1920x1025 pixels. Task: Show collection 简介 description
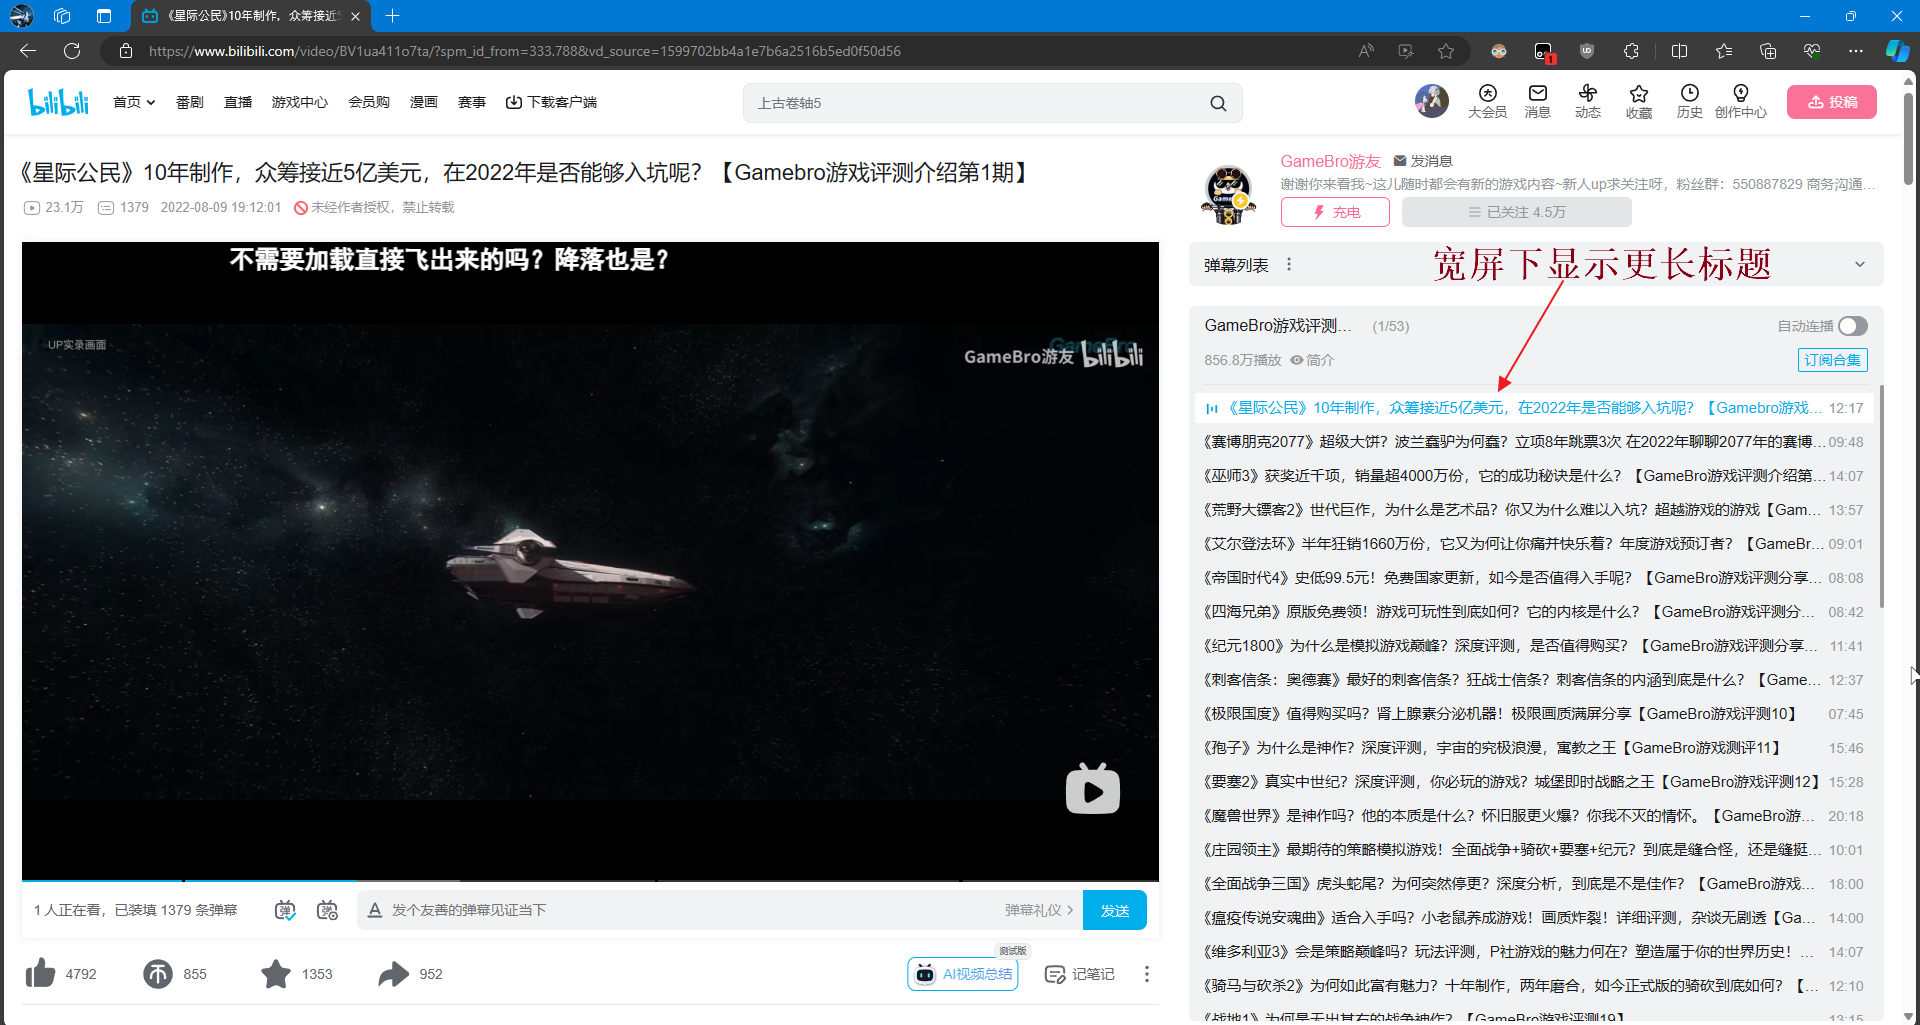click(x=1312, y=360)
